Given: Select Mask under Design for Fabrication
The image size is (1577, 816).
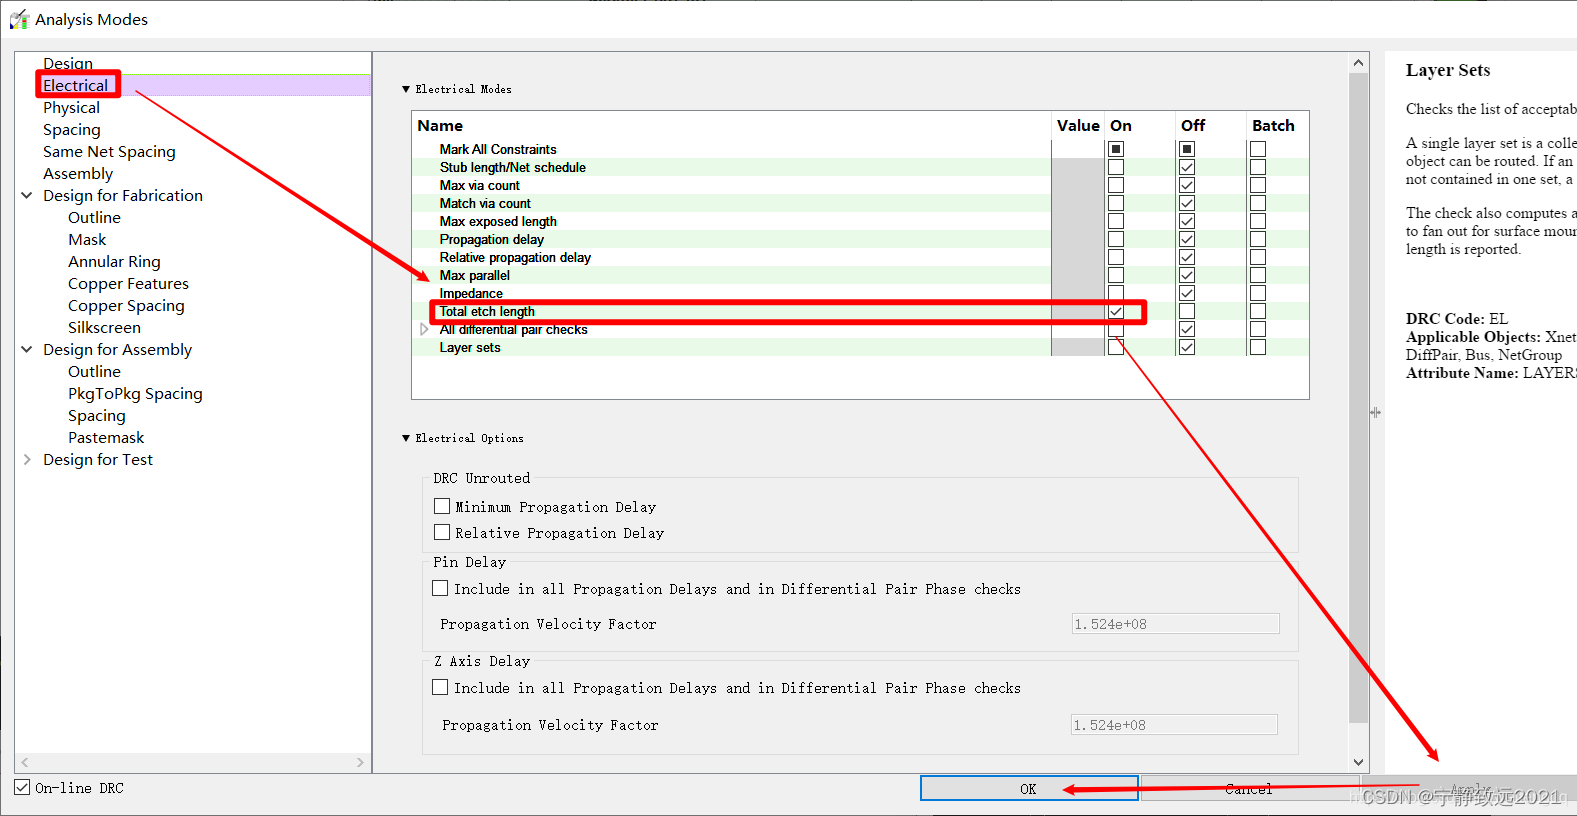Looking at the screenshot, I should click(x=87, y=240).
